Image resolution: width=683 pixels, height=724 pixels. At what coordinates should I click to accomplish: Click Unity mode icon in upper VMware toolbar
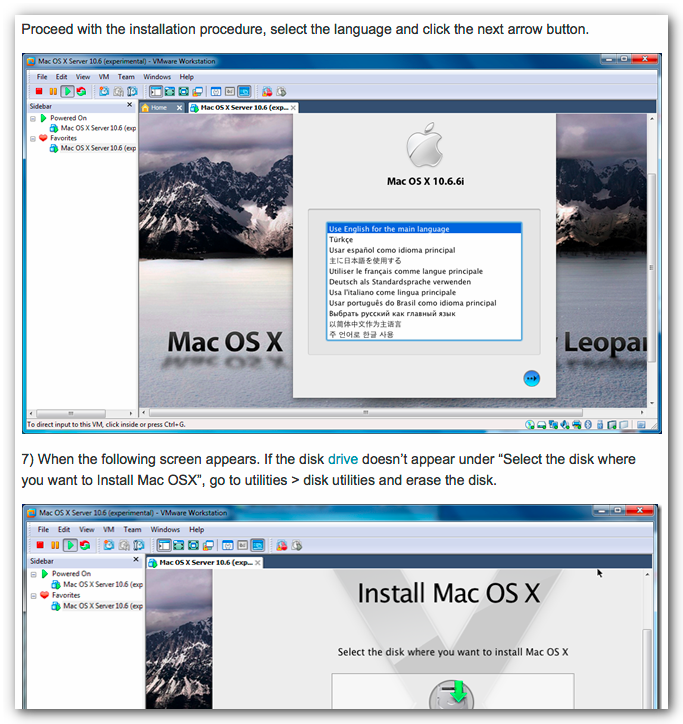(198, 91)
